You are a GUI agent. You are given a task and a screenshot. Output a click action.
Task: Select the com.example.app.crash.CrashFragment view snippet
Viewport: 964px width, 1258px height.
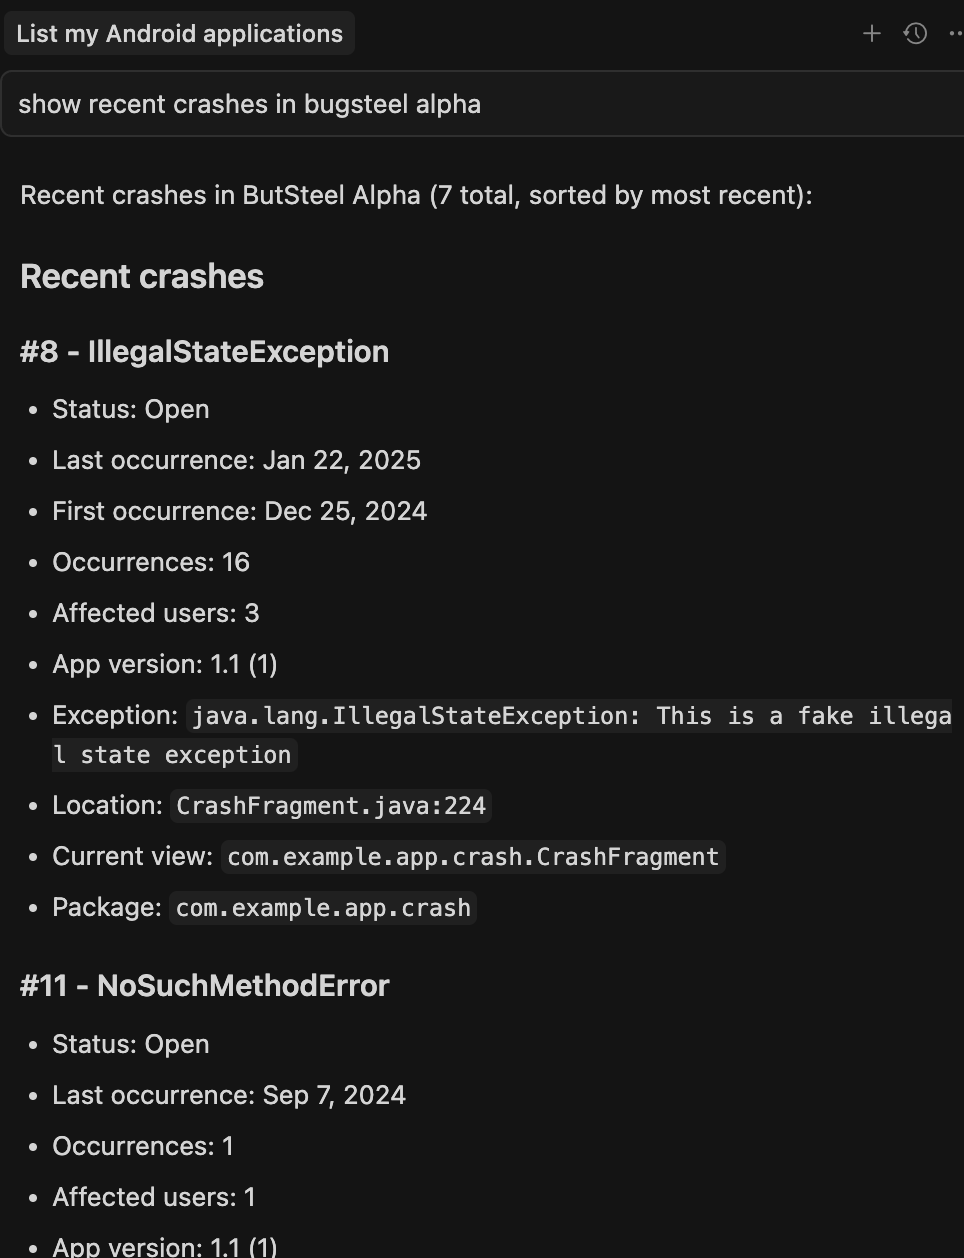(473, 856)
